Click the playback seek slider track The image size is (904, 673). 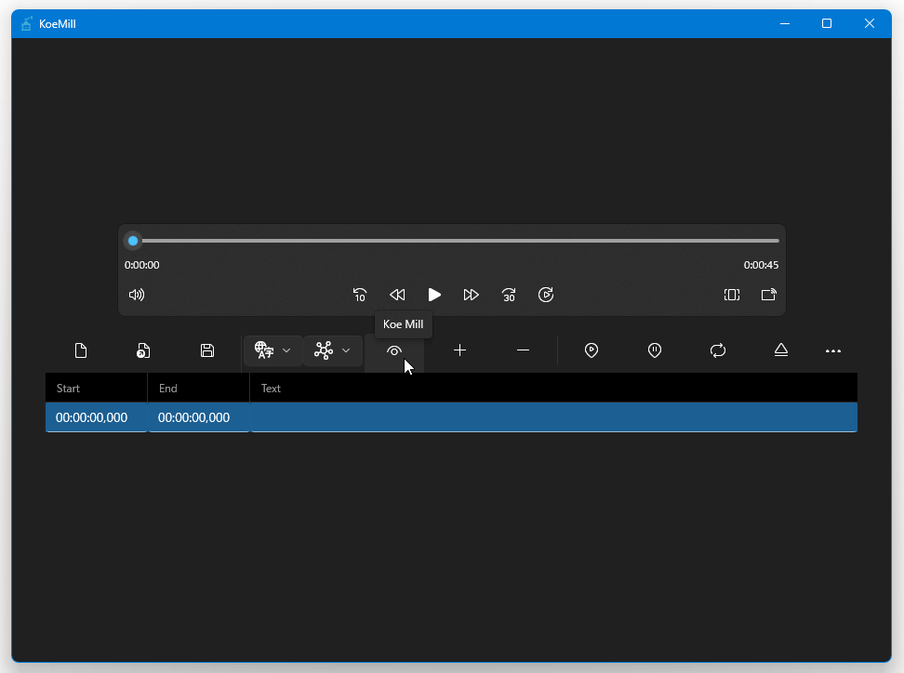(x=456, y=241)
